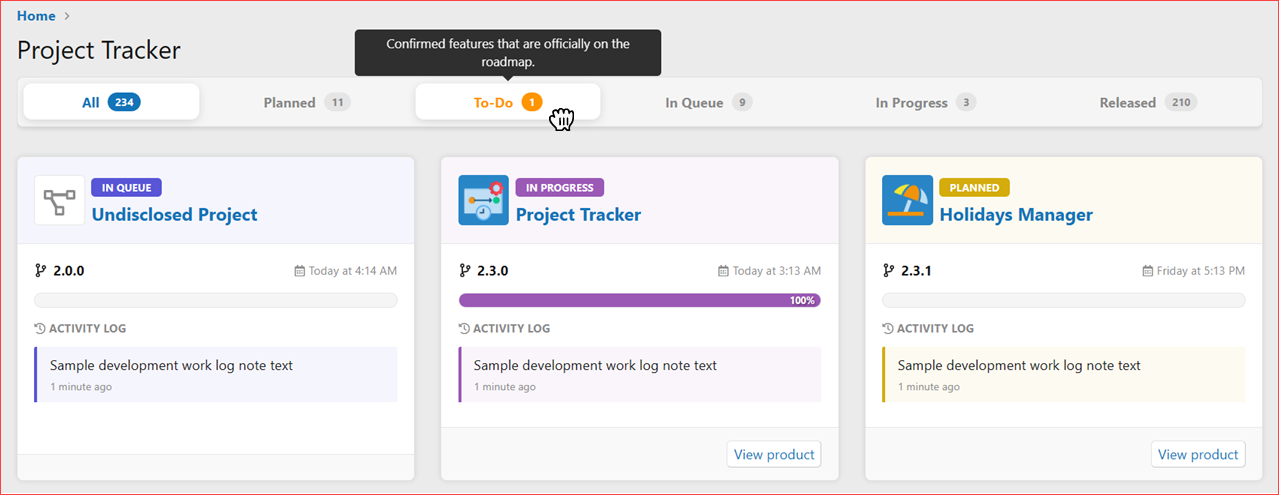Click the Today at 3:13 AM timestamp
The height and width of the screenshot is (495, 1279).
point(777,271)
